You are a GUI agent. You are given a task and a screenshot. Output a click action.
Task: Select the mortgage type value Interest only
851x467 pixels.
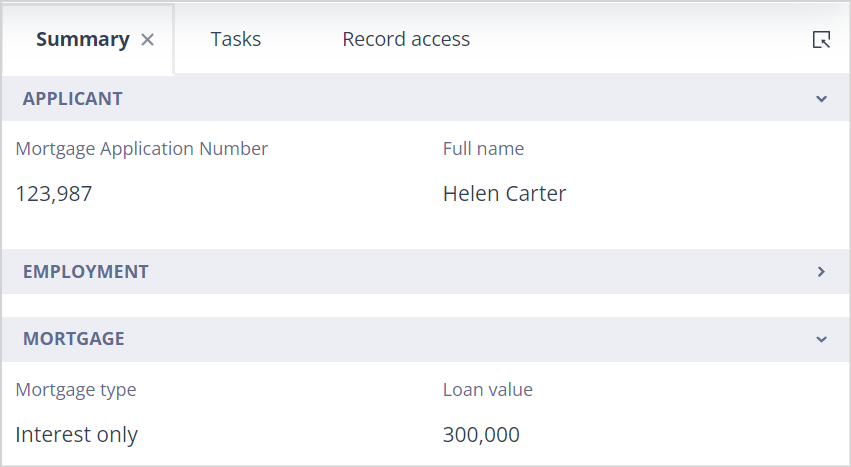(x=77, y=435)
